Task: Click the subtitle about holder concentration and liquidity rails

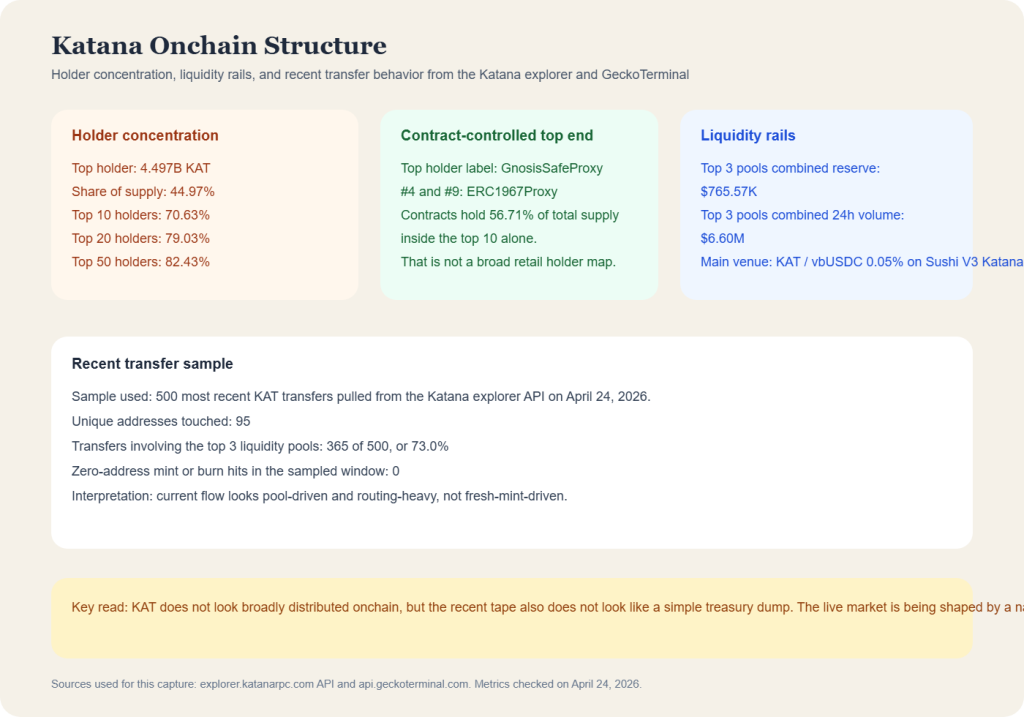Action: [x=369, y=74]
